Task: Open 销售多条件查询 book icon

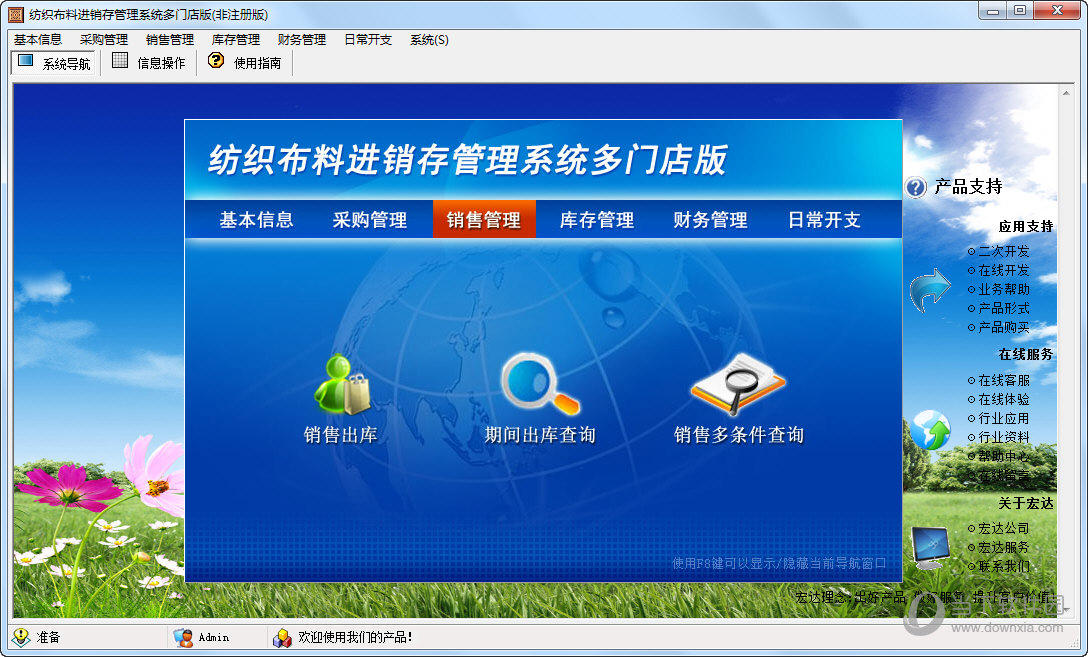Action: 738,384
